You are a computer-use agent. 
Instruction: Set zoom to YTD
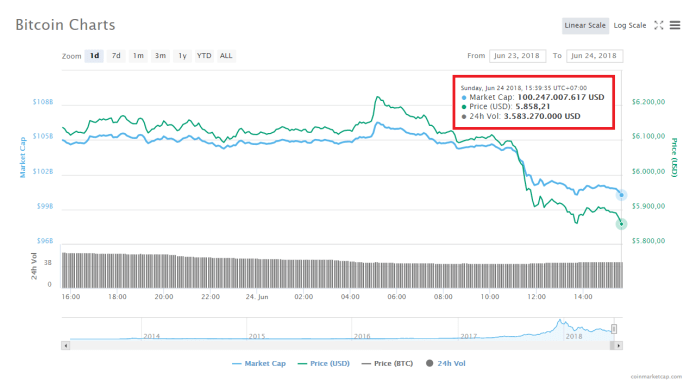[204, 55]
